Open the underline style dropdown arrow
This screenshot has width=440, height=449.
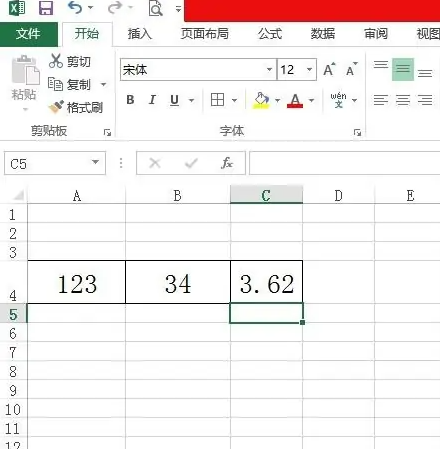click(x=191, y=100)
